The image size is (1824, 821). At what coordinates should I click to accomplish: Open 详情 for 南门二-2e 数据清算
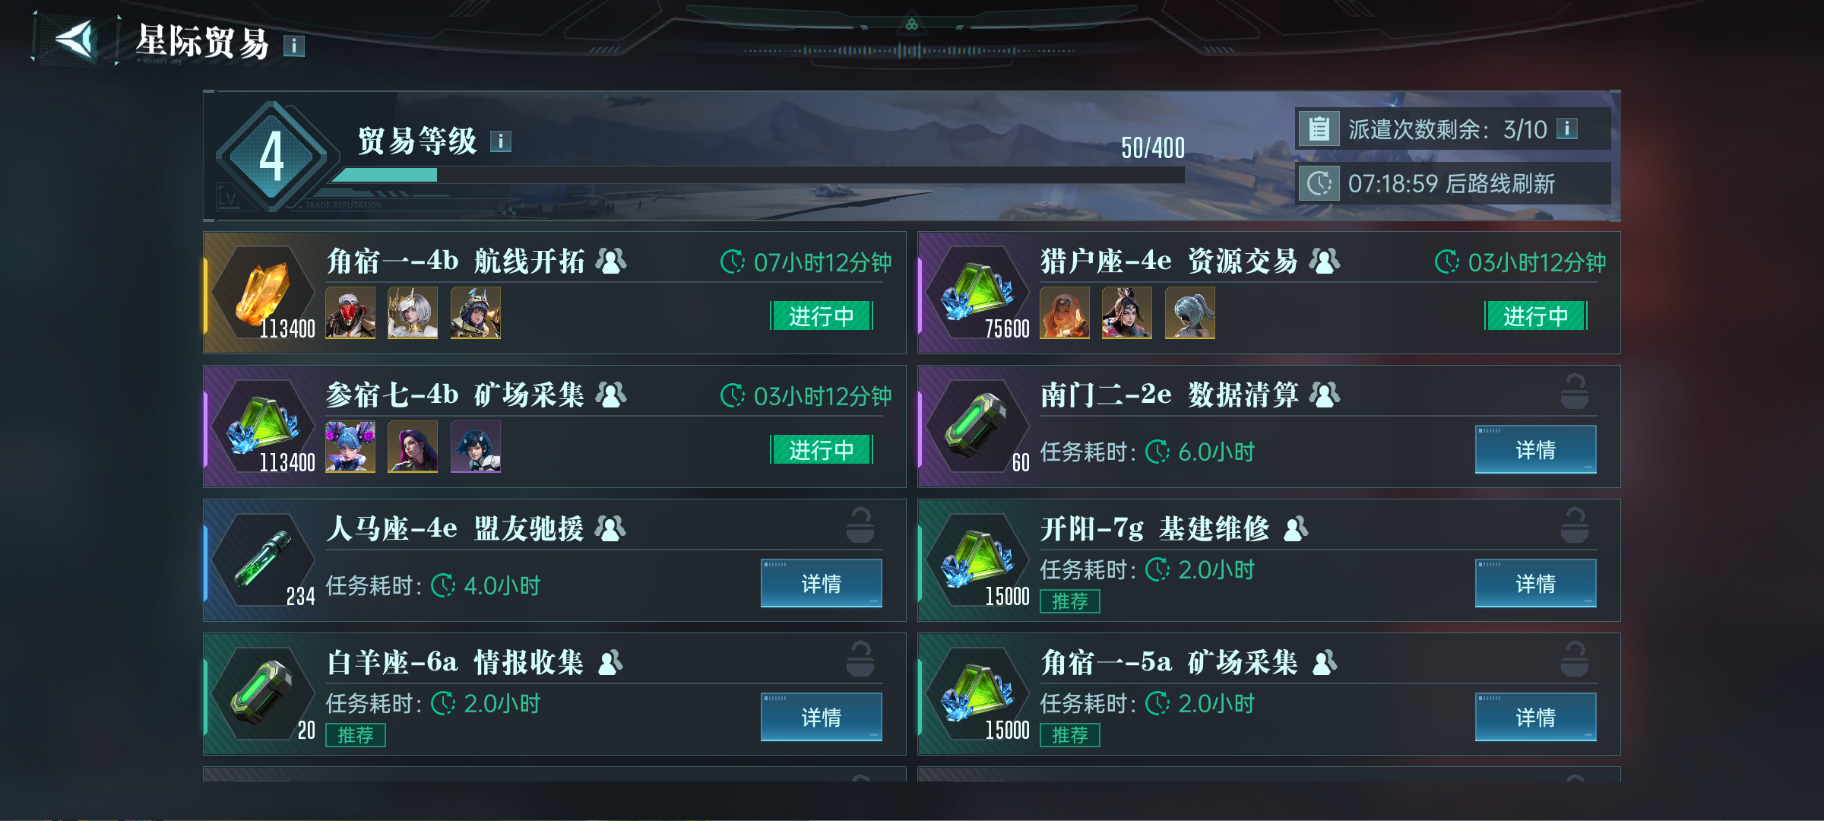pos(1535,450)
